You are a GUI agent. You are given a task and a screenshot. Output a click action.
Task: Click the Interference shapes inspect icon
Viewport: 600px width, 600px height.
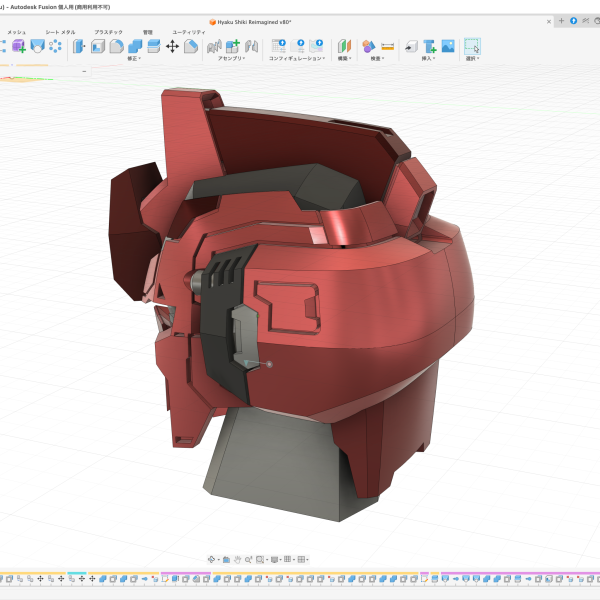pos(368,47)
